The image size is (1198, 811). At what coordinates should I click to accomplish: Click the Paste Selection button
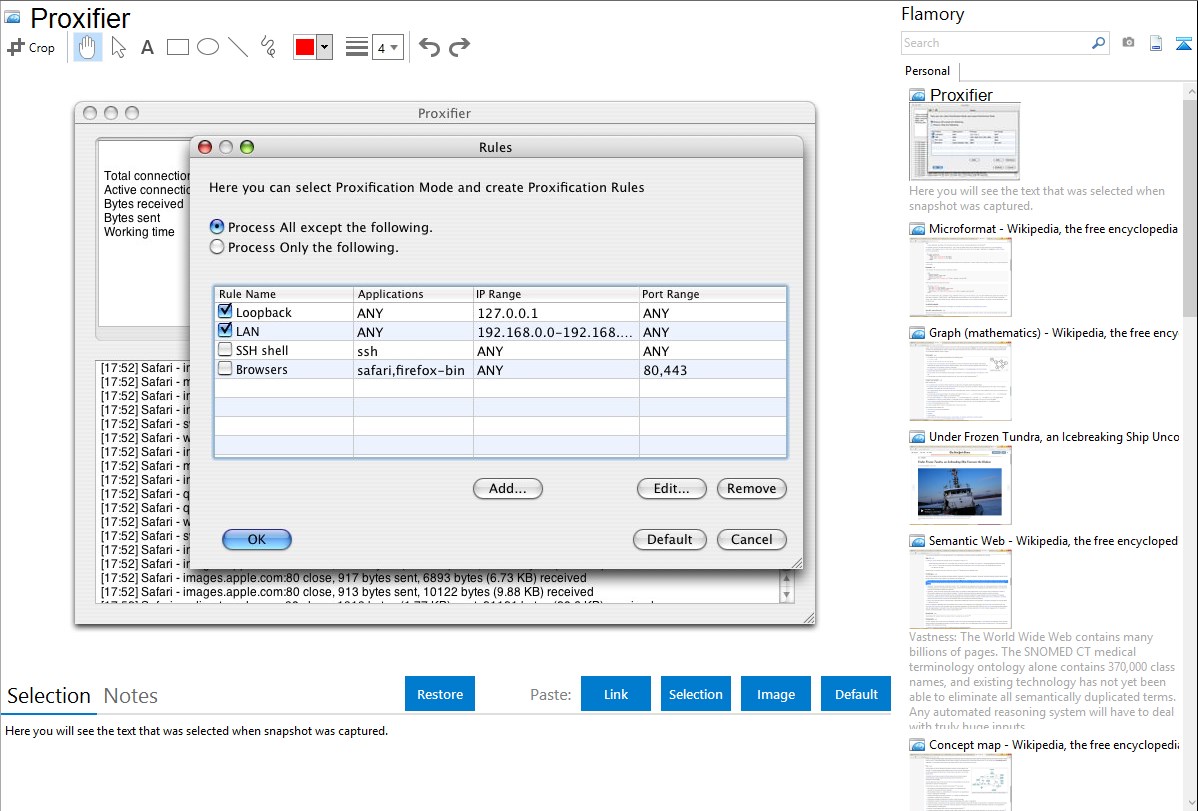696,694
